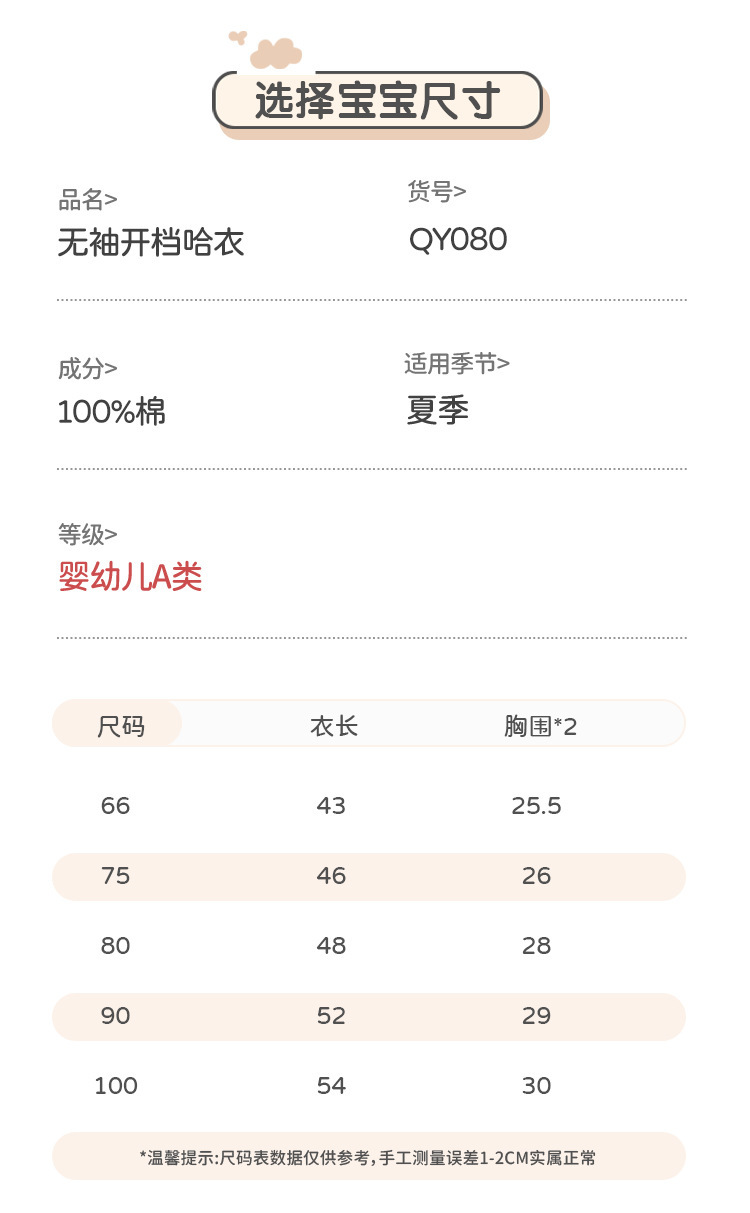Click size 80 in the size column

coord(116,945)
